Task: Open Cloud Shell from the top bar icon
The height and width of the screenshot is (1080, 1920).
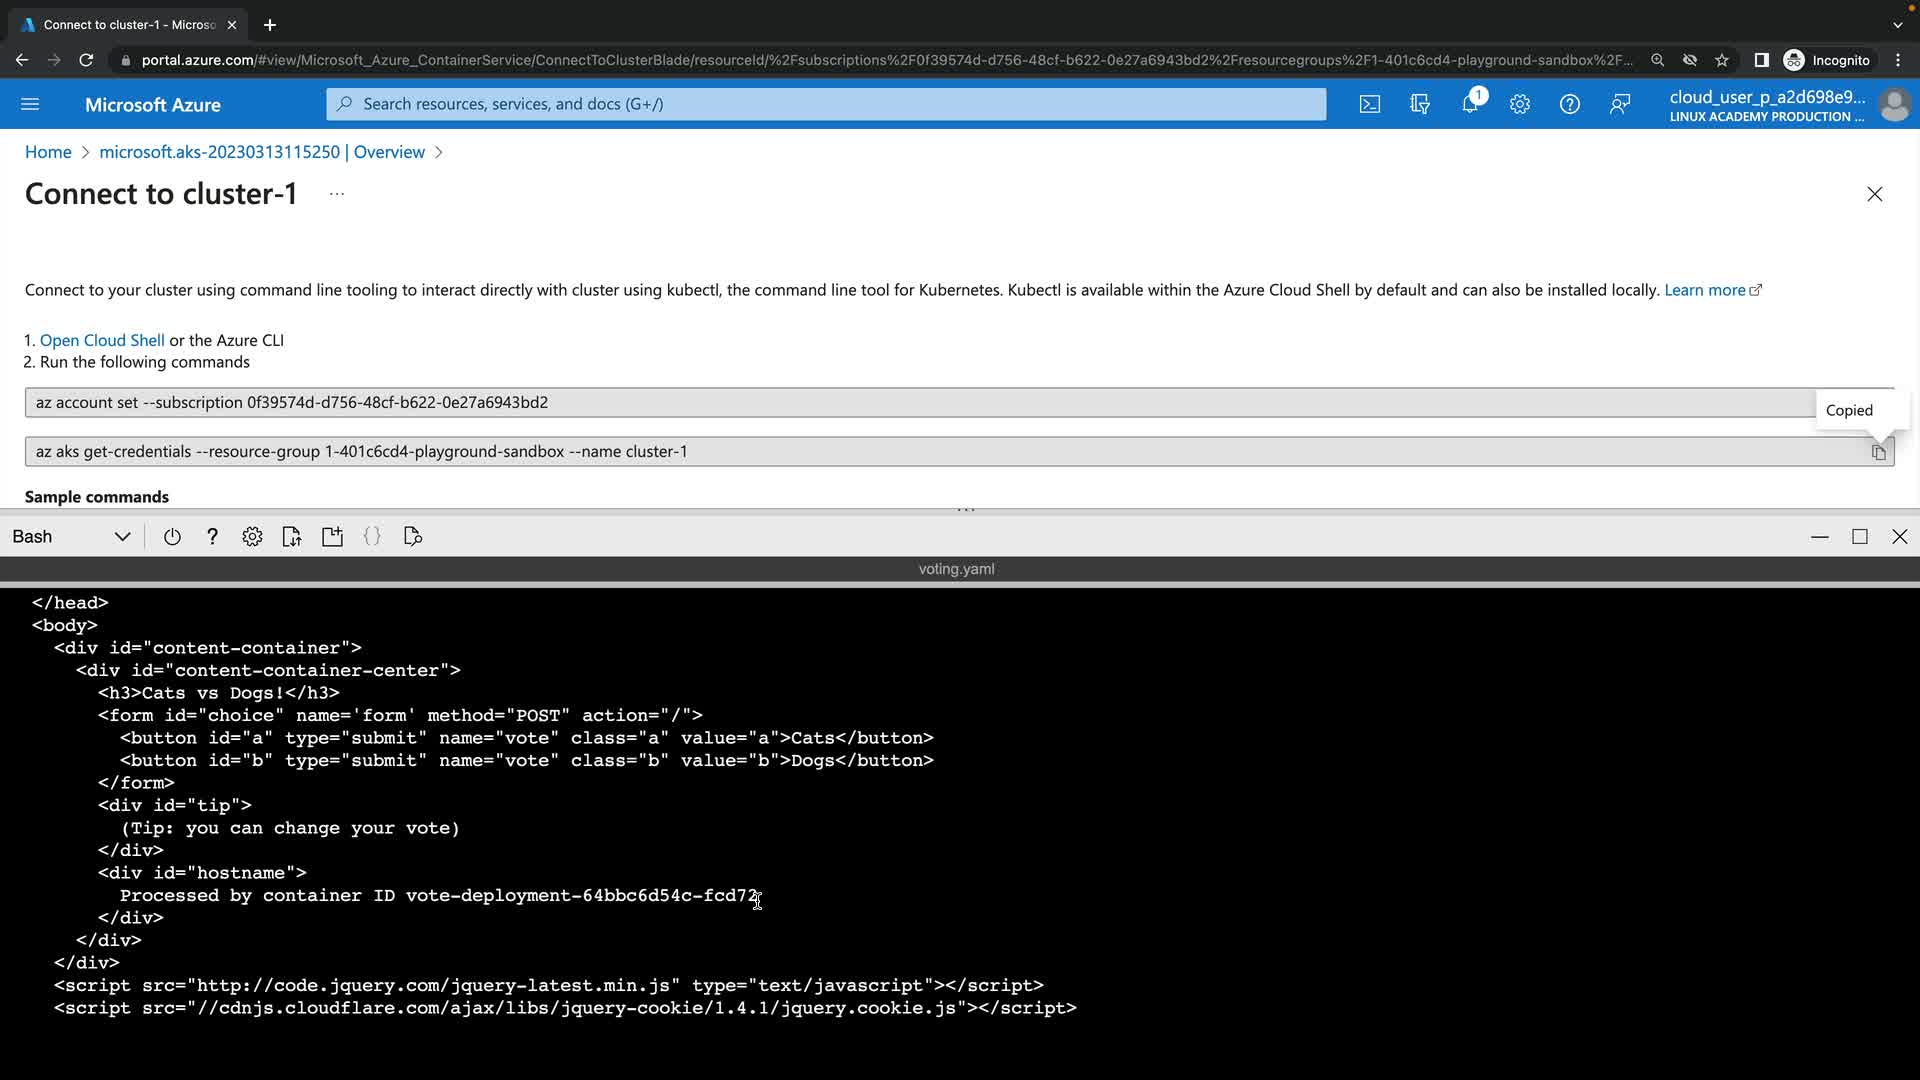Action: (1369, 104)
